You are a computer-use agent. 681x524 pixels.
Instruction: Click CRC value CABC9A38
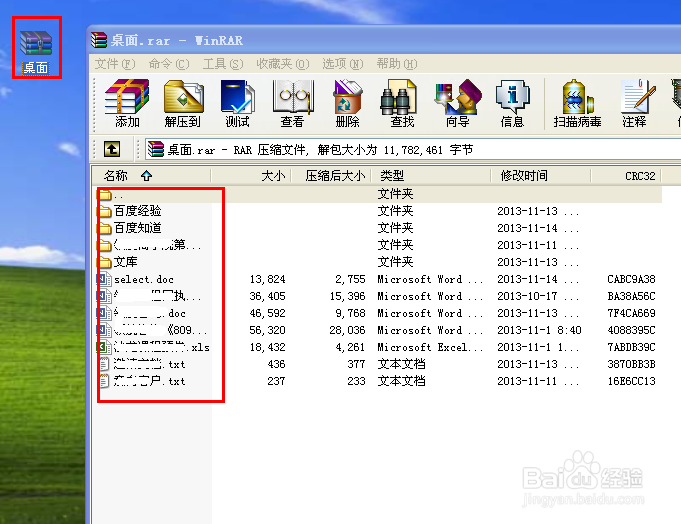pyautogui.click(x=631, y=279)
